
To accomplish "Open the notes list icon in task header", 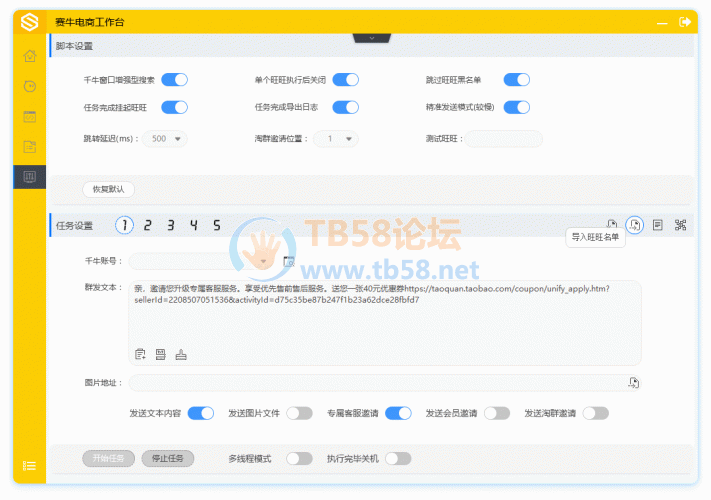I will (x=657, y=225).
